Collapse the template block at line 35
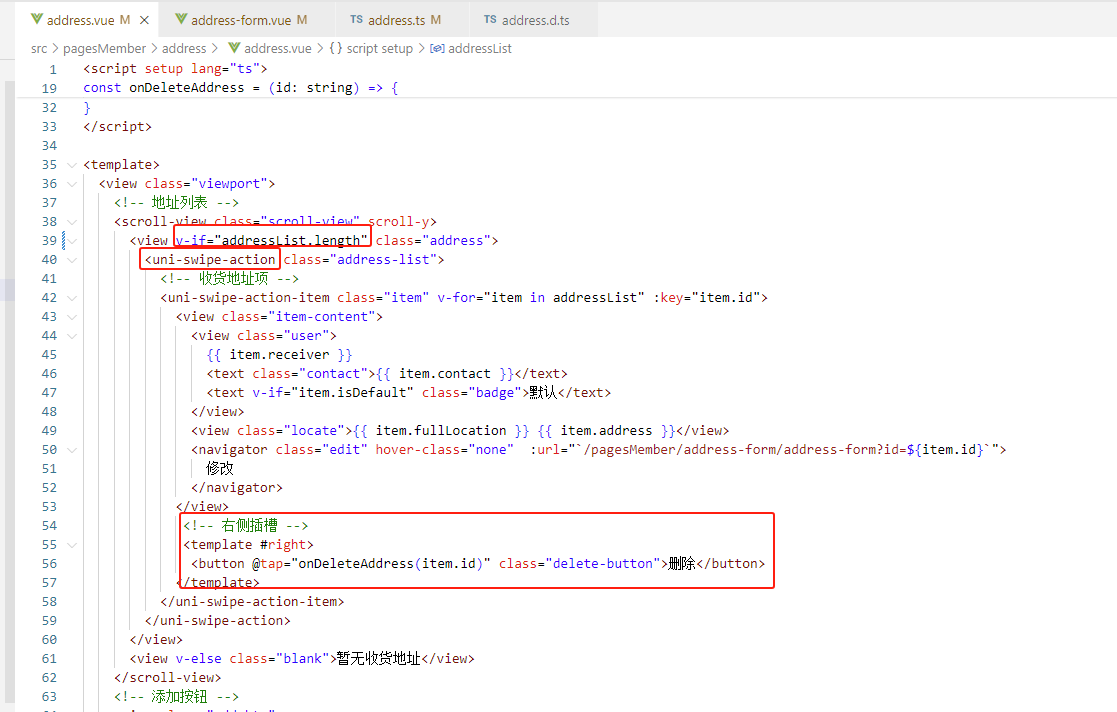1117x712 pixels. 72,165
